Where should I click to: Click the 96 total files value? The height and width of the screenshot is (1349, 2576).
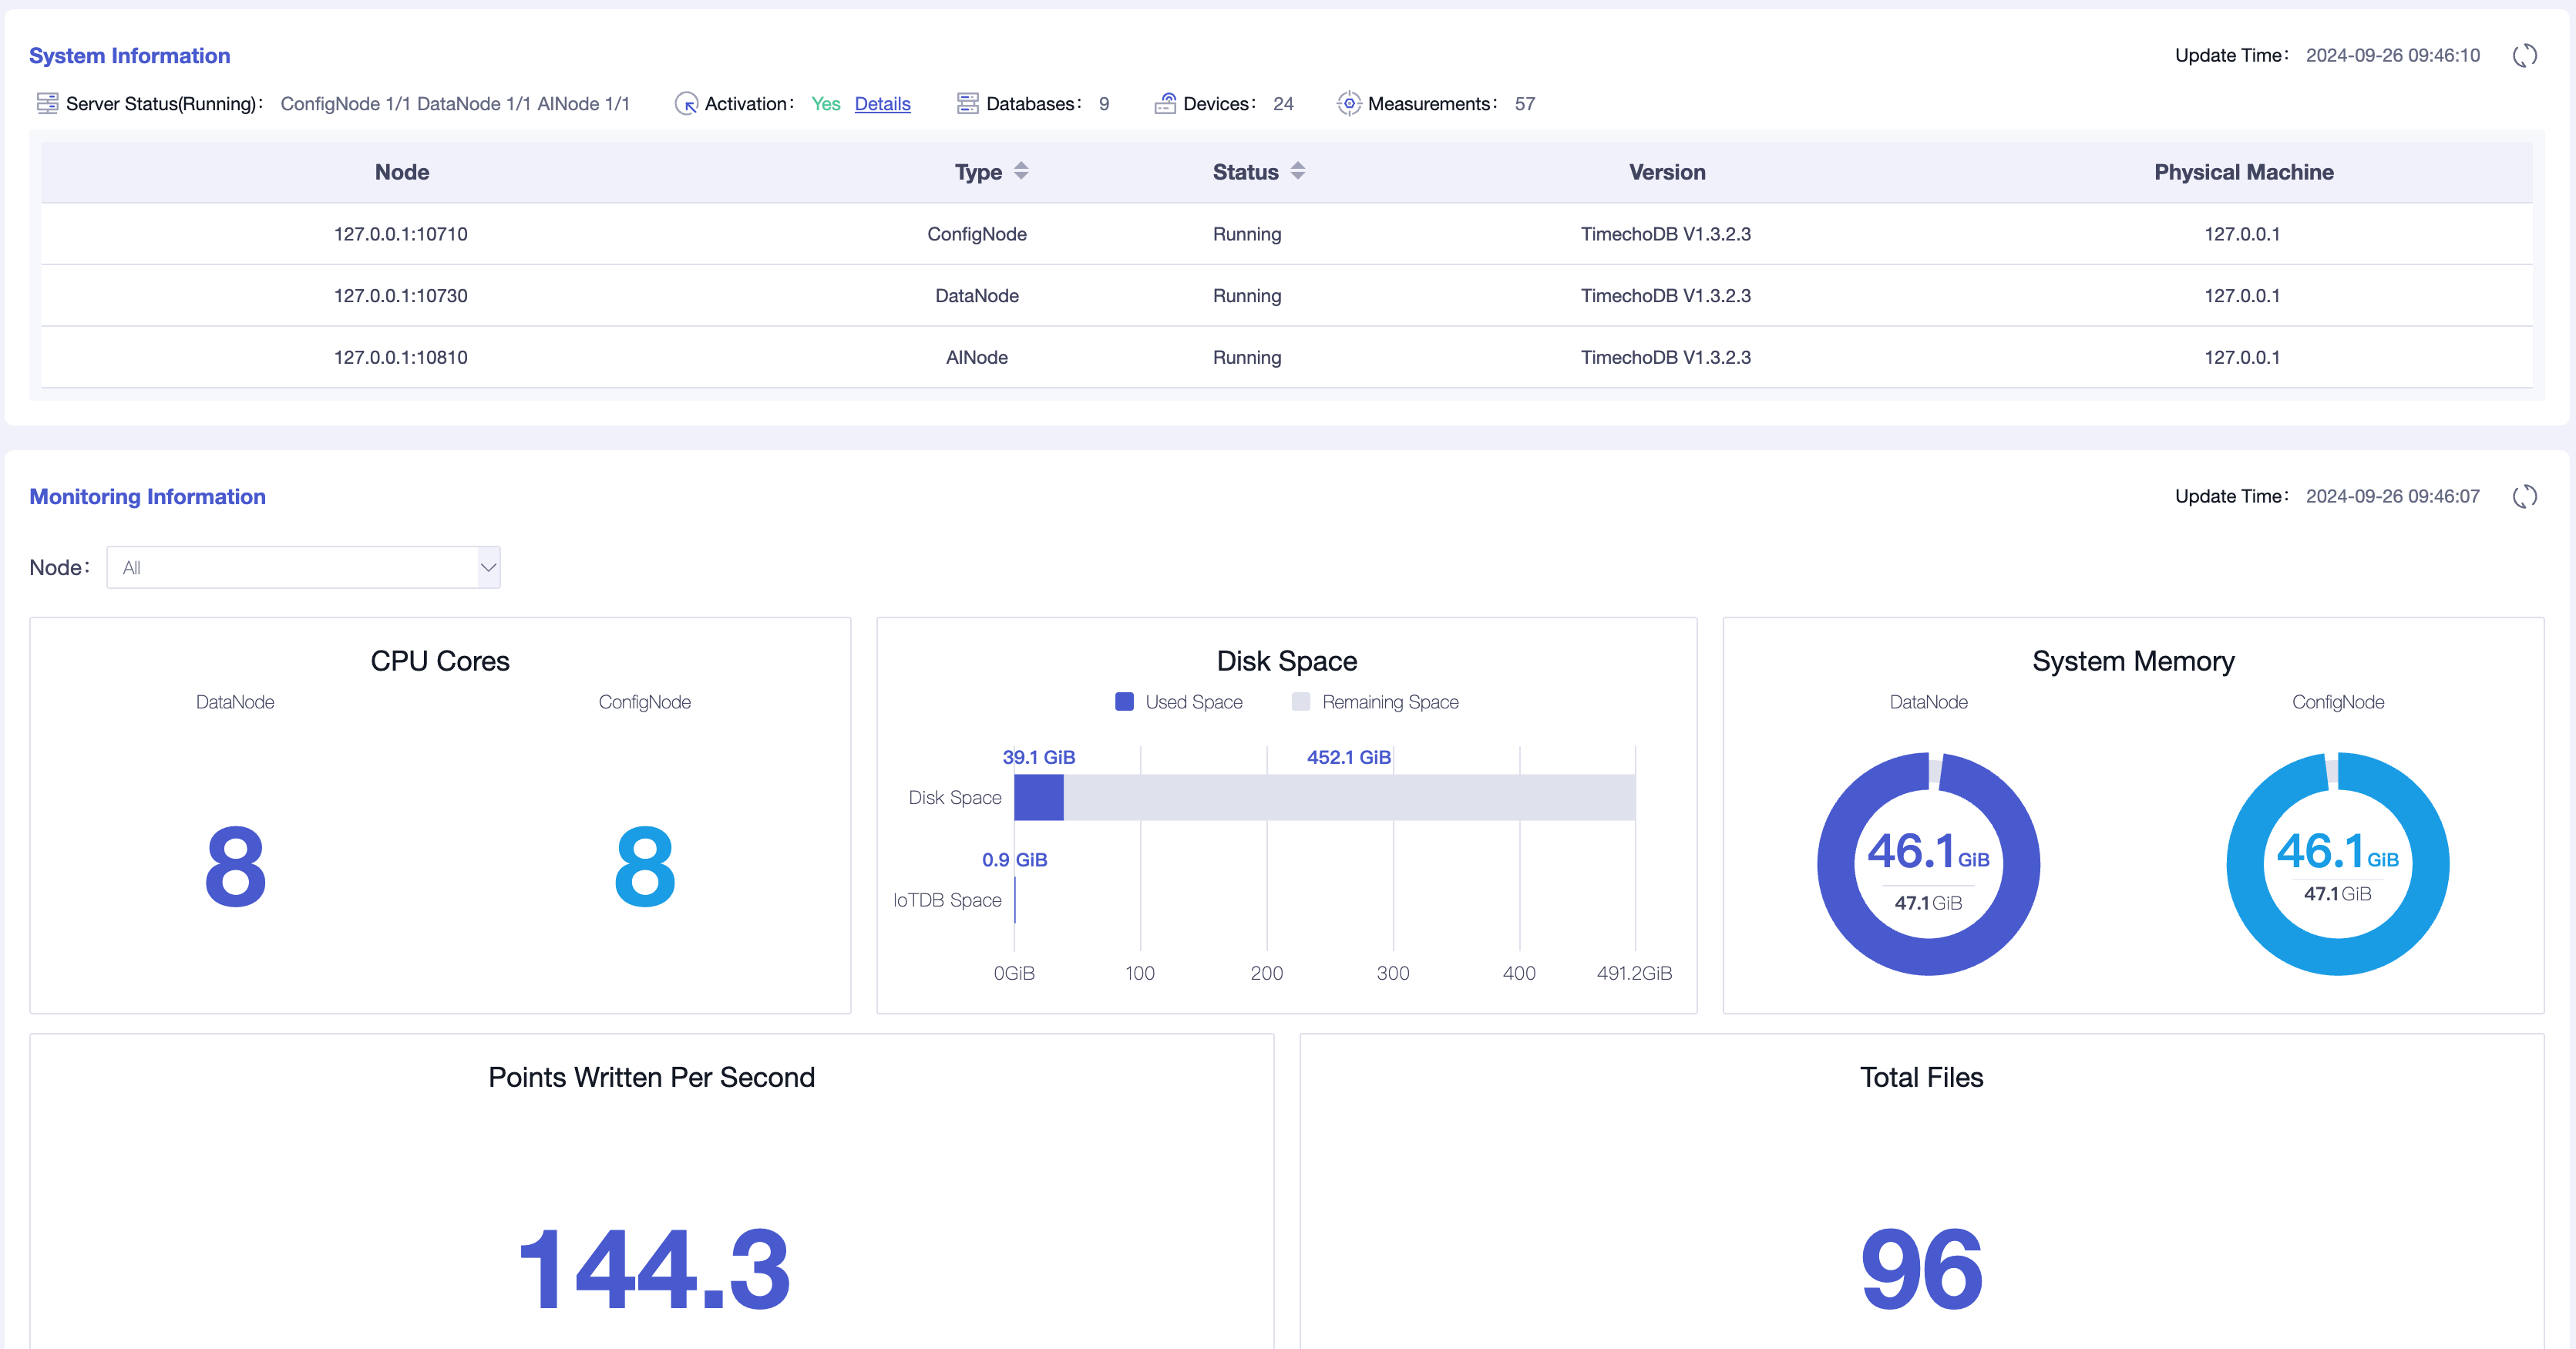[x=1921, y=1269]
